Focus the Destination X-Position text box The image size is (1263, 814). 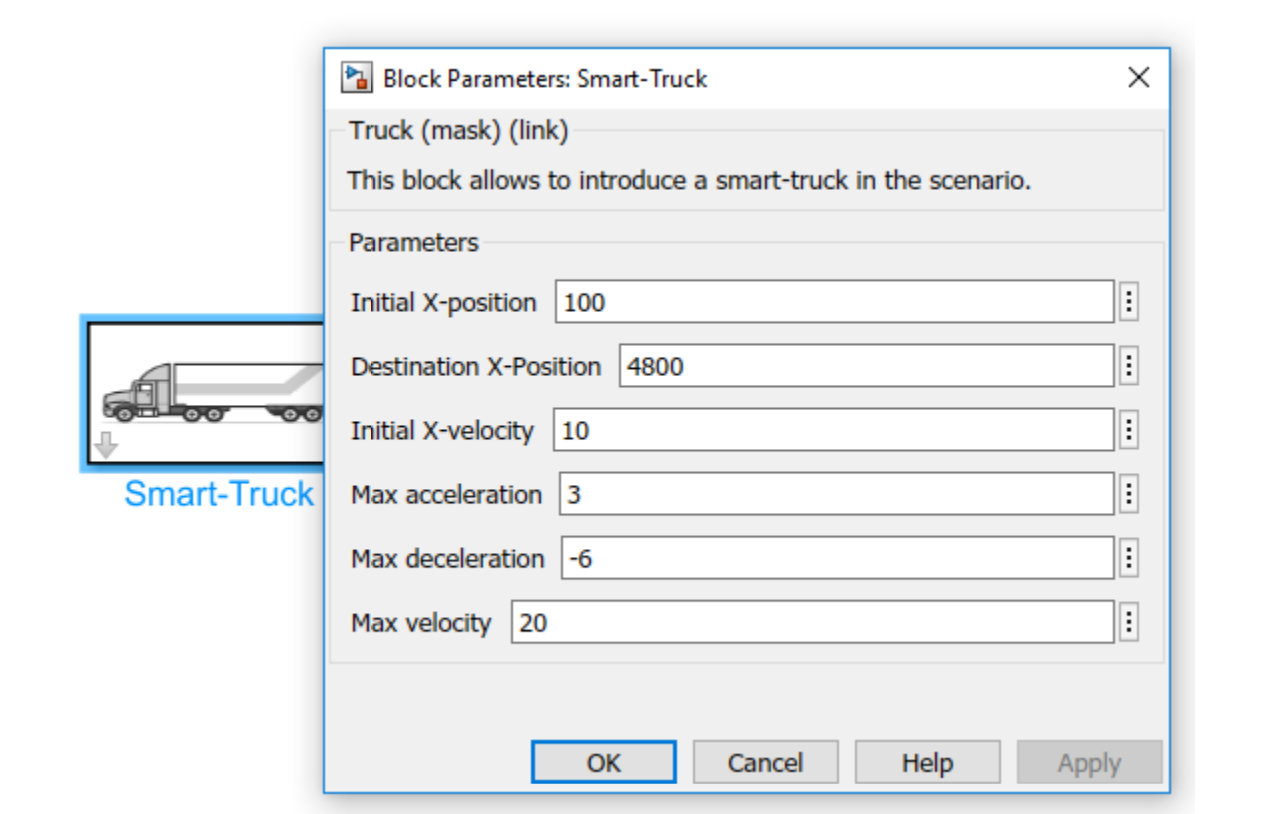point(866,366)
